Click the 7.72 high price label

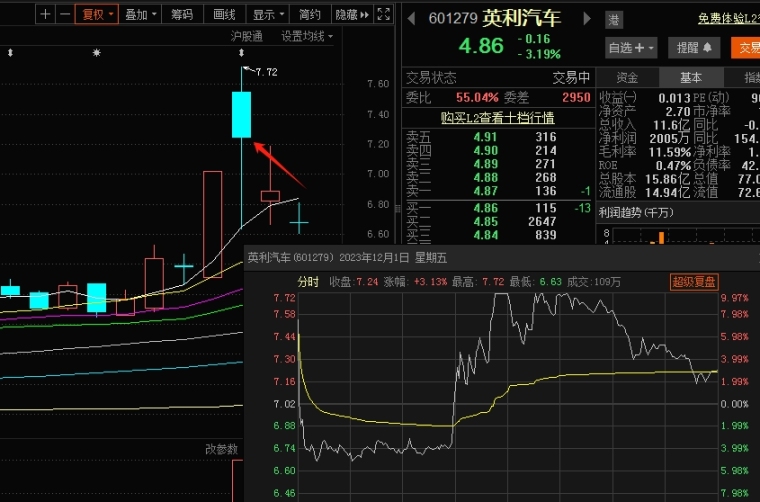point(266,72)
